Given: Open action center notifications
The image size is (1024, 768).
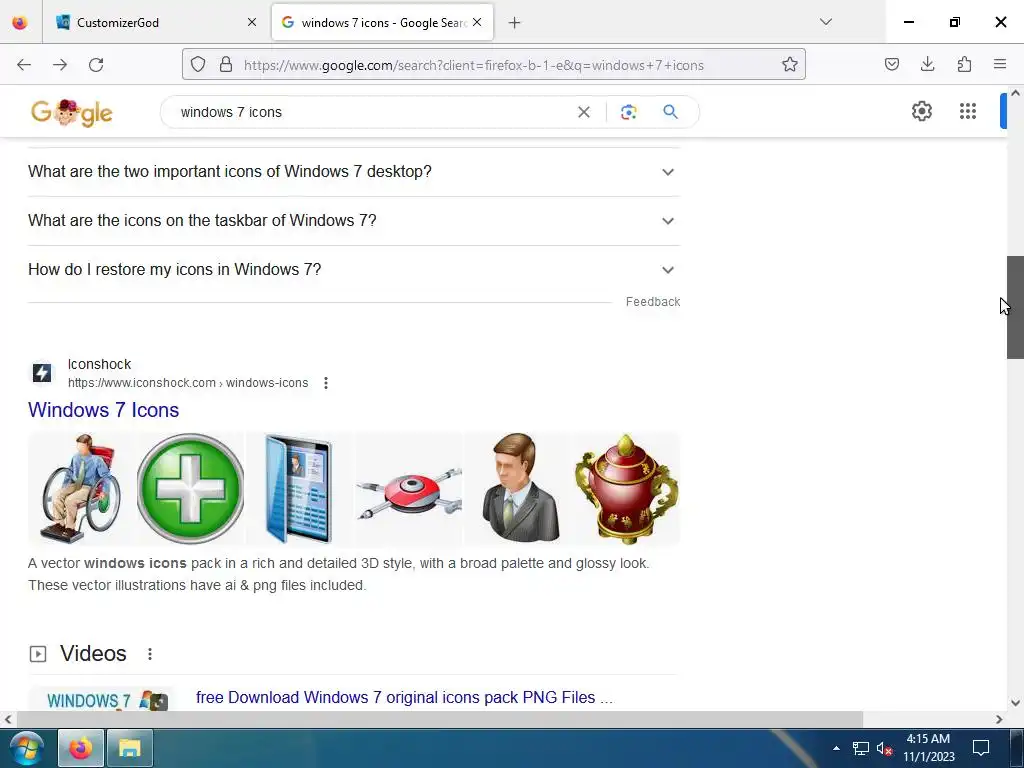Looking at the screenshot, I should [981, 748].
